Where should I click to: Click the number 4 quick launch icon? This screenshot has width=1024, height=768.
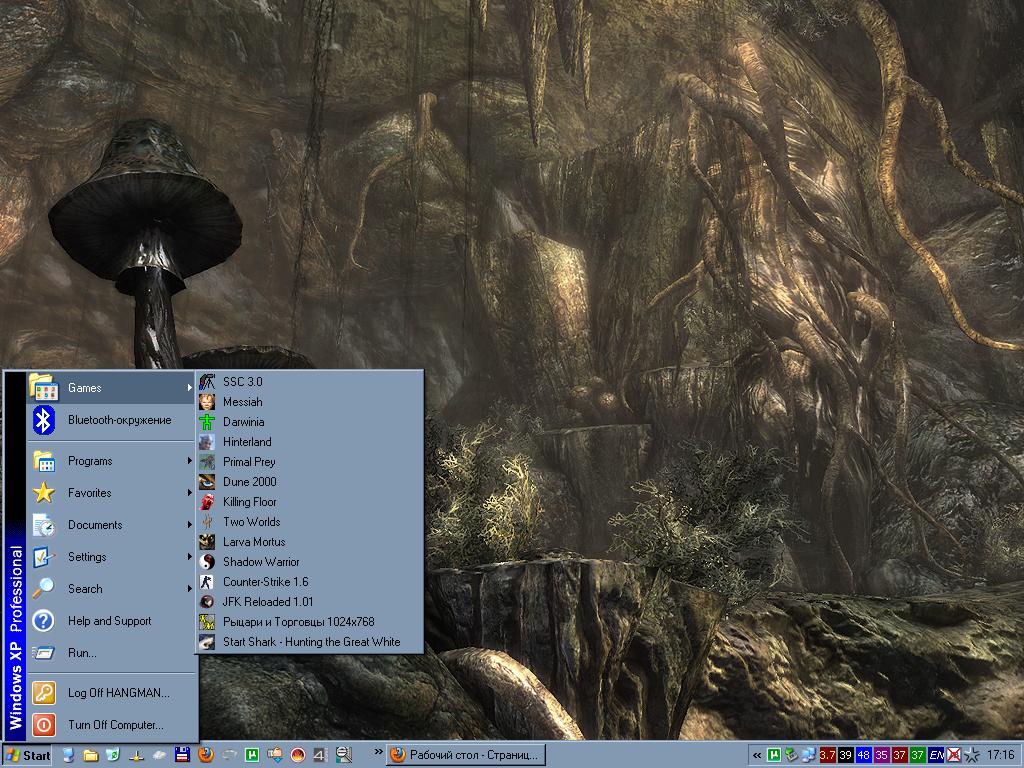pos(320,756)
